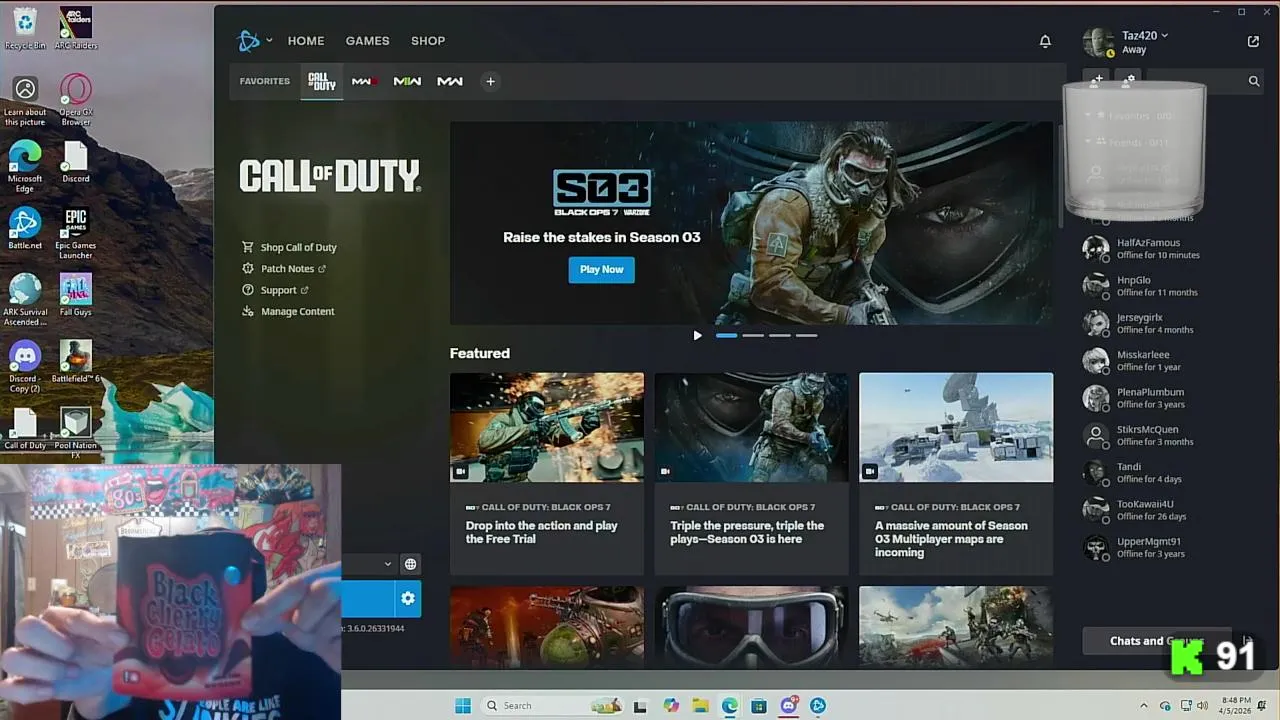Open the Support link

click(275, 290)
